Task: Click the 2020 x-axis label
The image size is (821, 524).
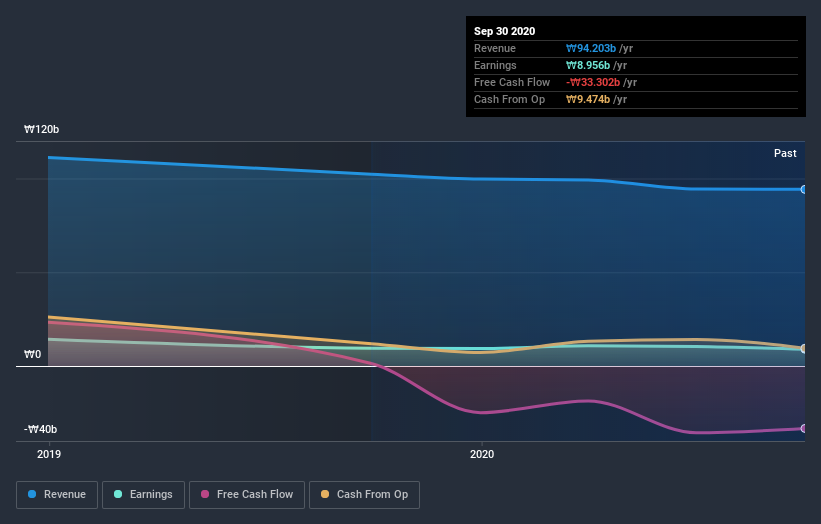Action: (x=482, y=454)
